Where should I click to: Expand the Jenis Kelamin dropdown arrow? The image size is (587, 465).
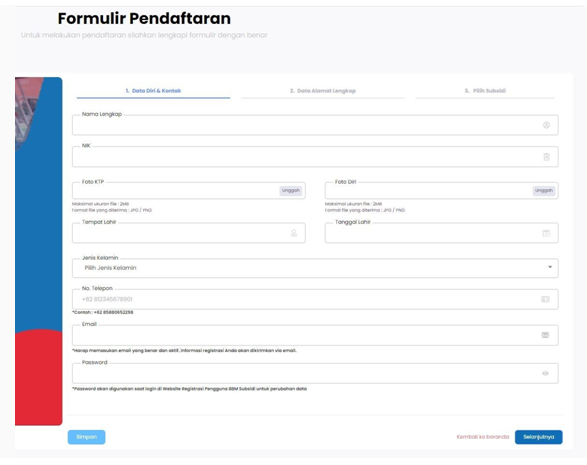pos(550,267)
